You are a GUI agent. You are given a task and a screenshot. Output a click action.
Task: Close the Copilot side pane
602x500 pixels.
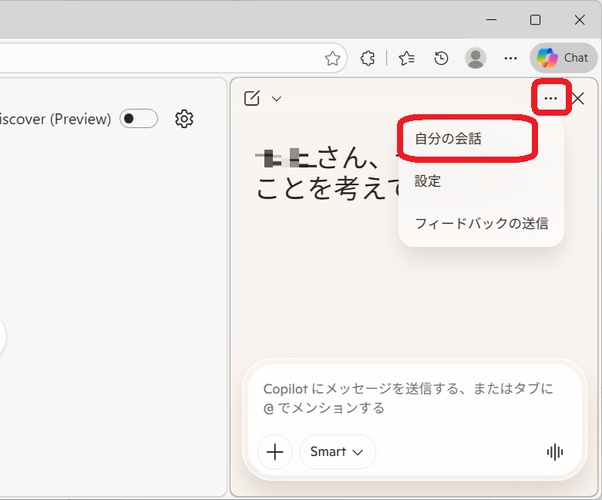(578, 98)
